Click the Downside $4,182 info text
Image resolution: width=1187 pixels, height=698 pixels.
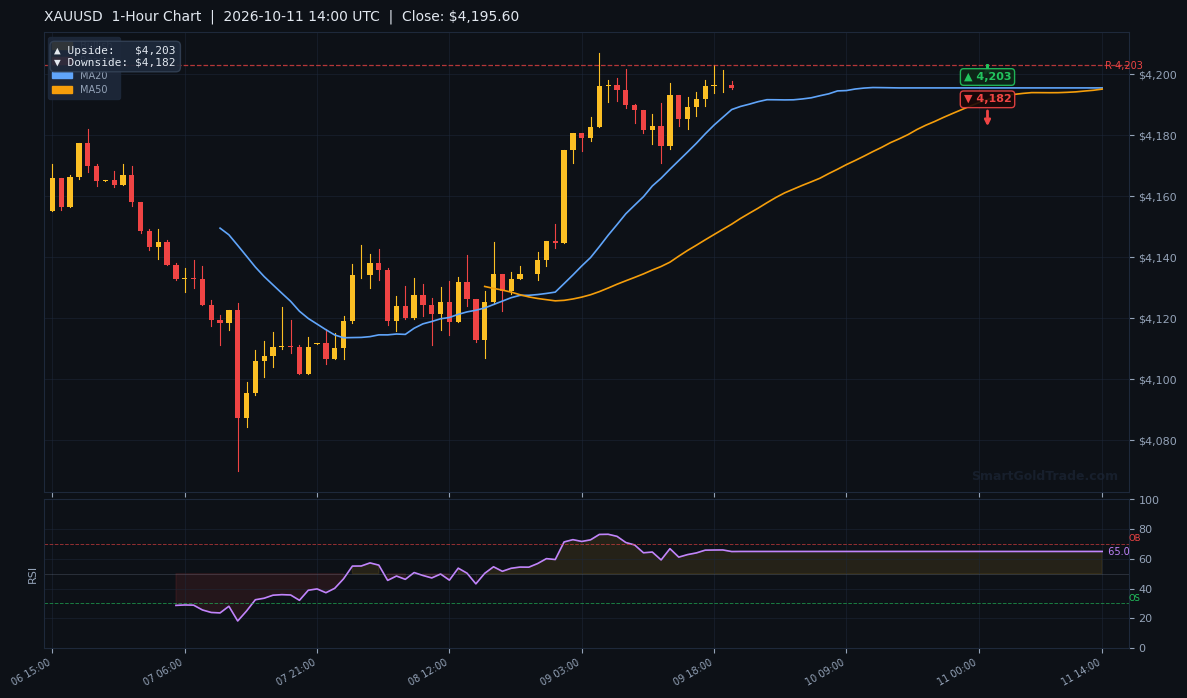[x=114, y=62]
